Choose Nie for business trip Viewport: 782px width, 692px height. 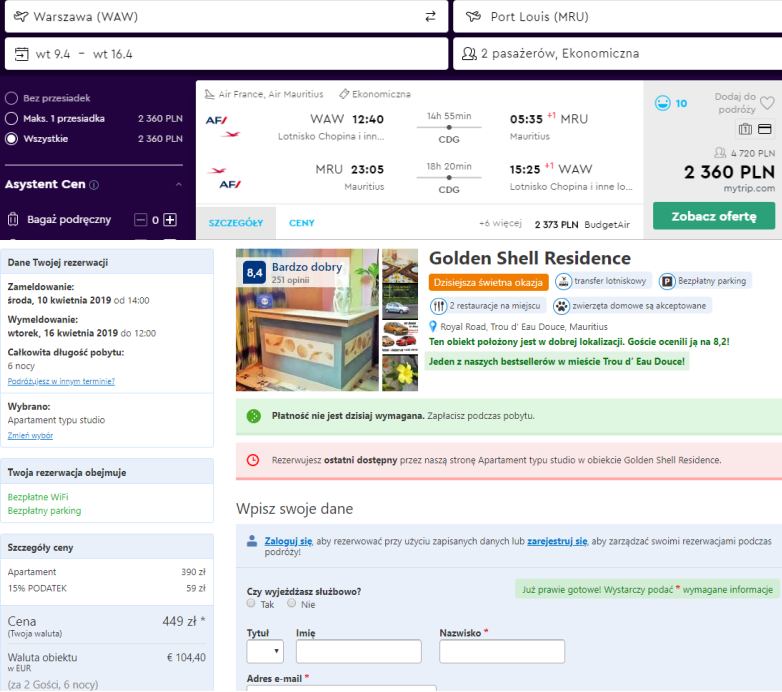(292, 603)
